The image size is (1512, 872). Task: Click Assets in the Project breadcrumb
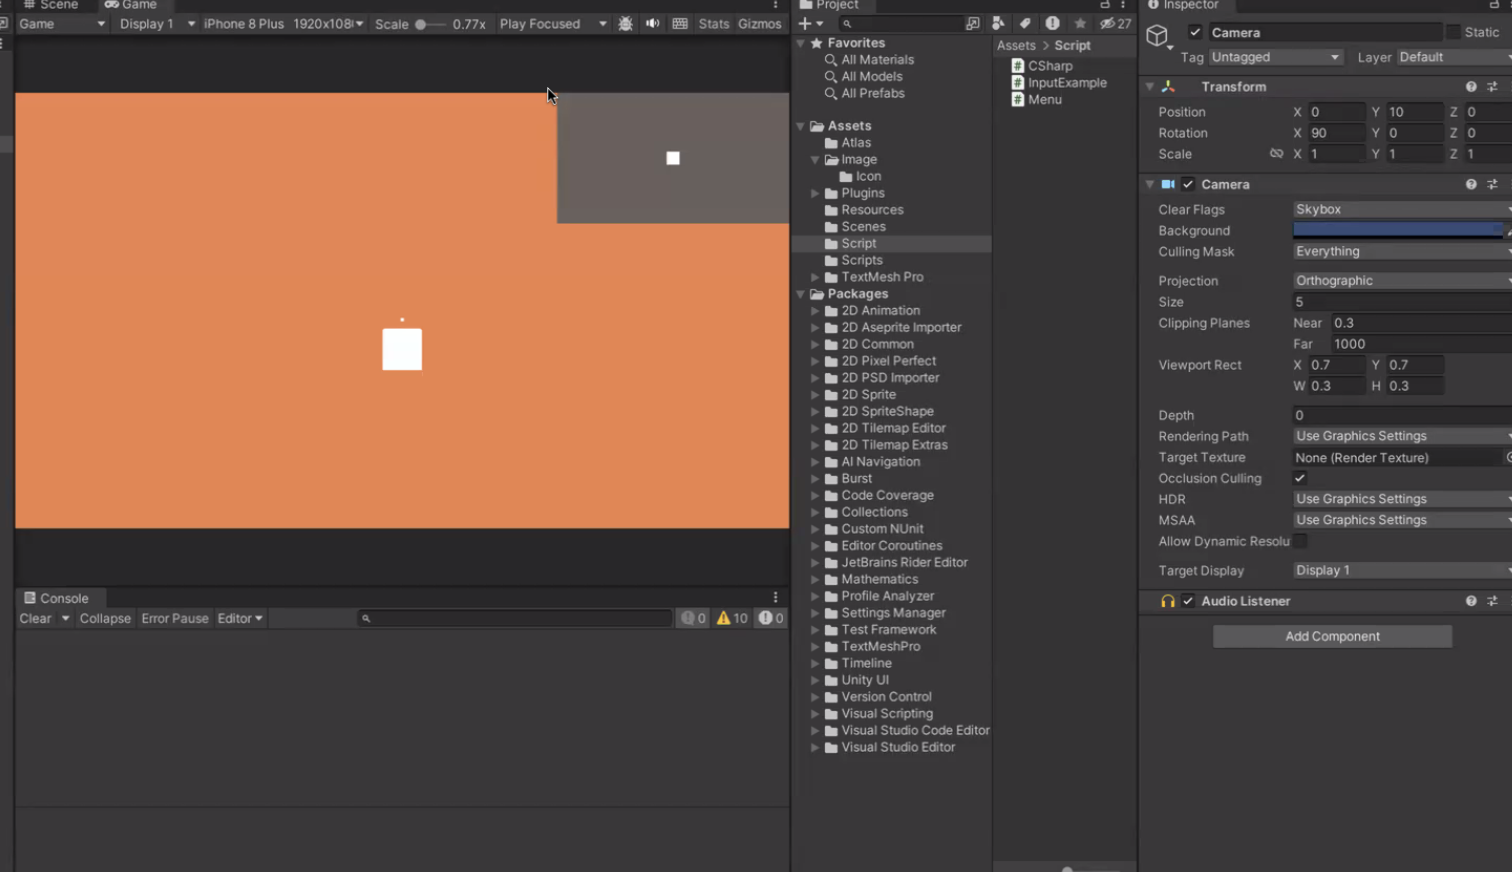click(x=1016, y=46)
